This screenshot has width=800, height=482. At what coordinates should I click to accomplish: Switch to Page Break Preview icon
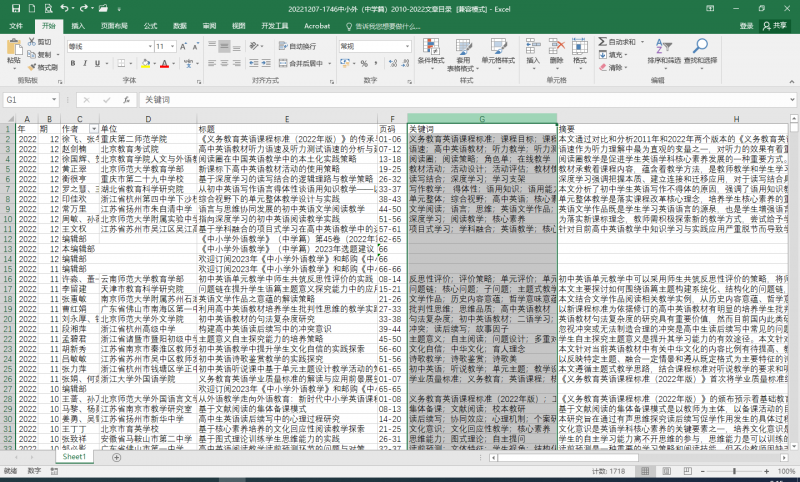(x=688, y=471)
